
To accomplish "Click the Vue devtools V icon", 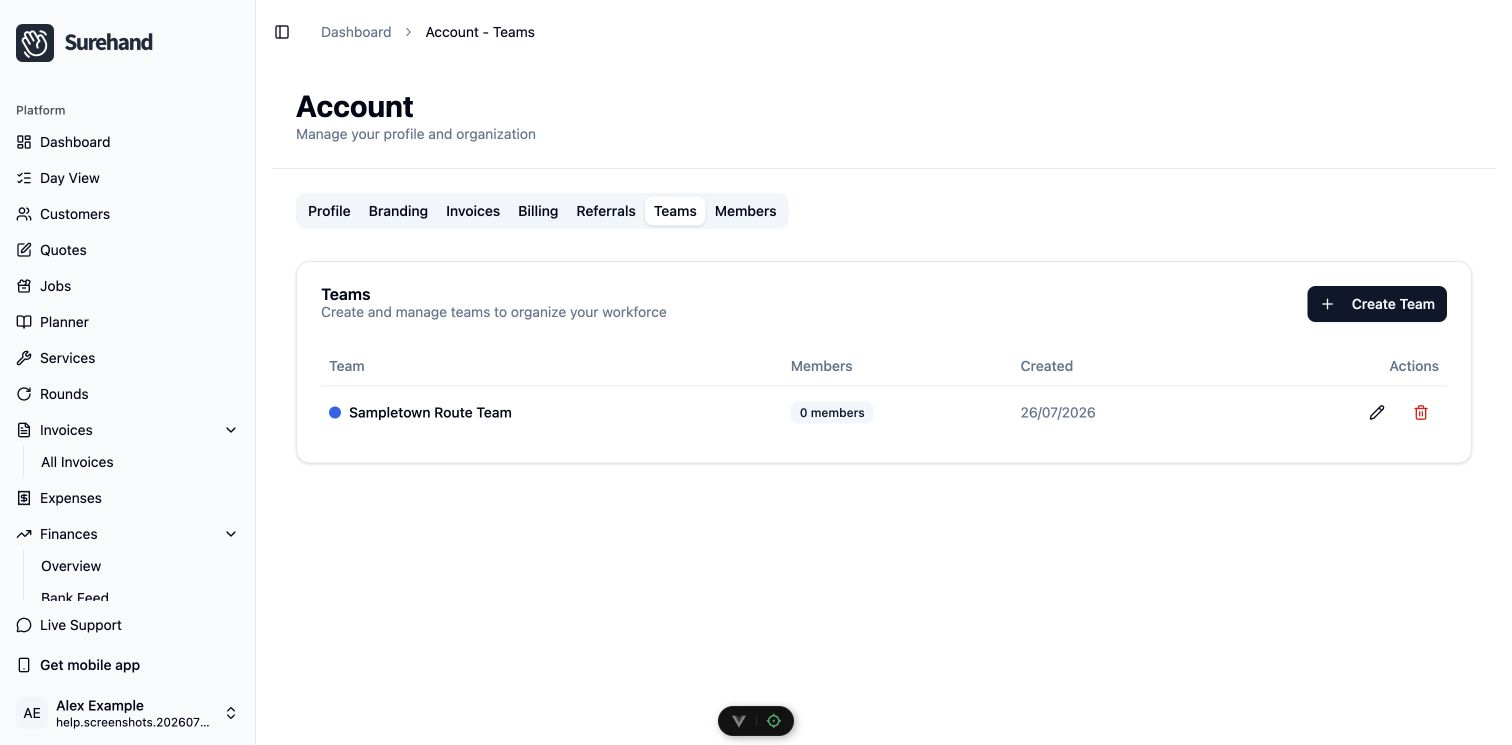I will 739,721.
